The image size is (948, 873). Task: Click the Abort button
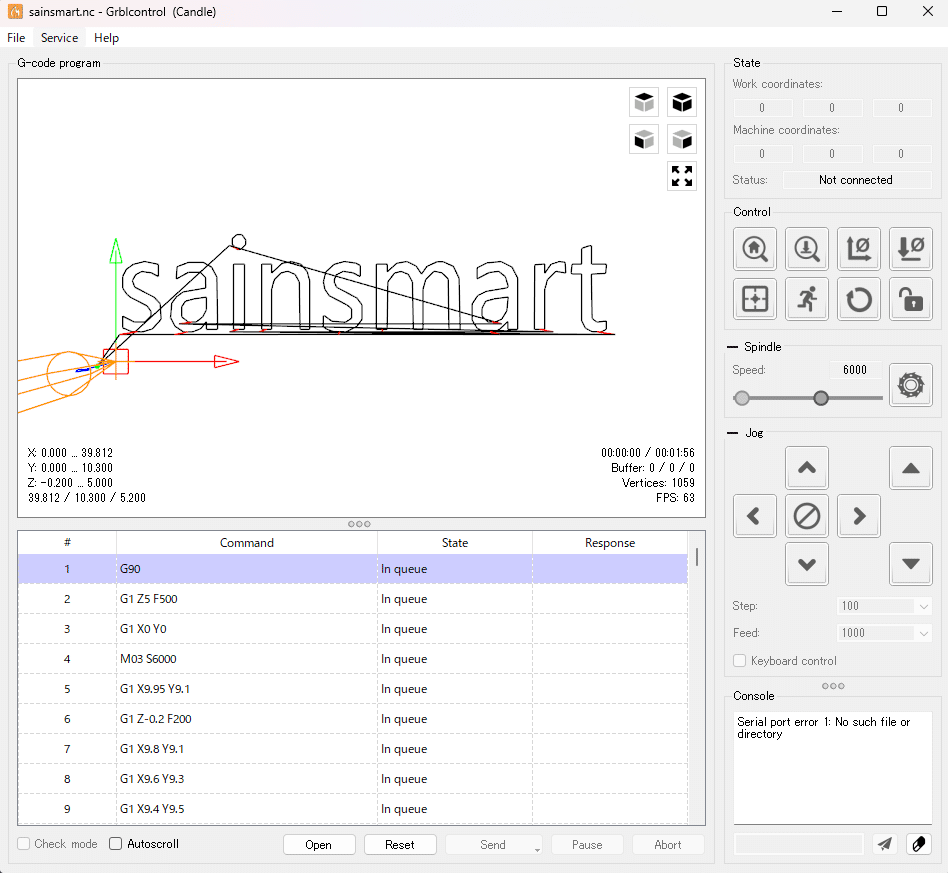click(668, 845)
